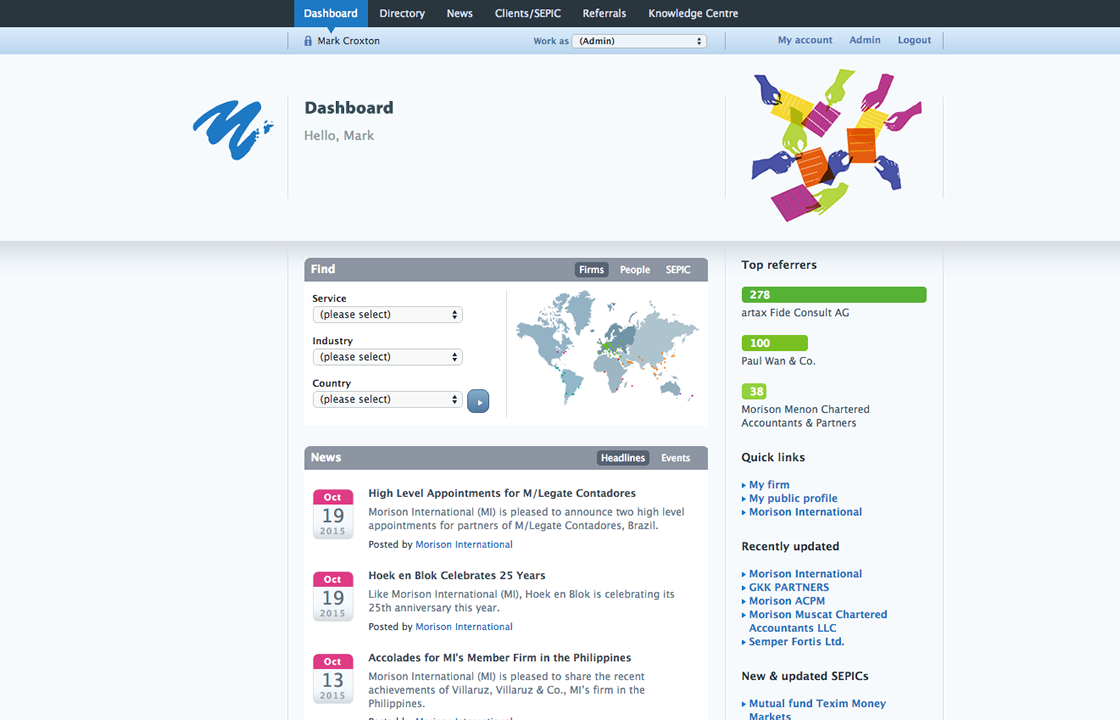Open GKK PARTNERS
The height and width of the screenshot is (720, 1120).
789,588
